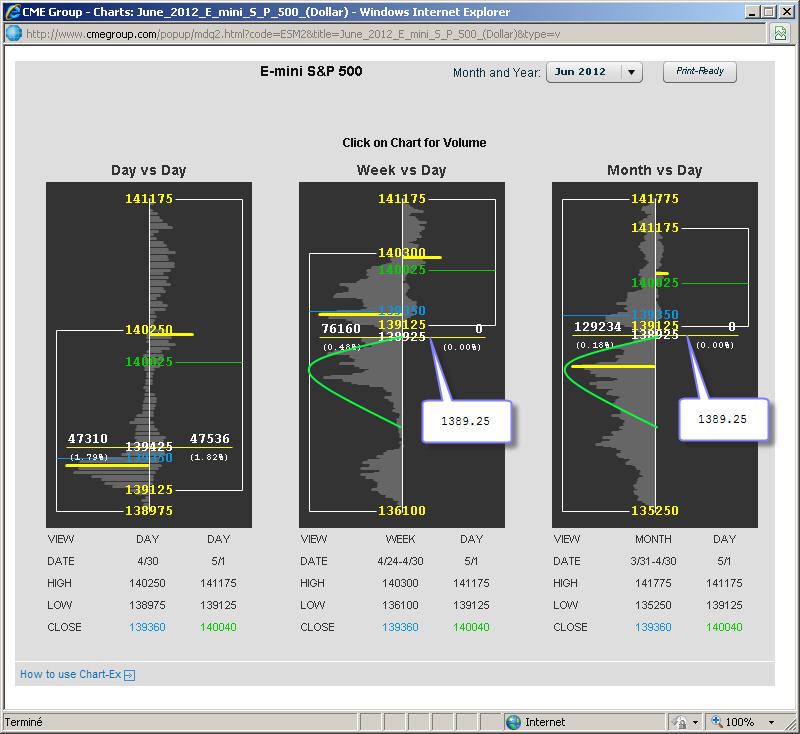The width and height of the screenshot is (800, 734).
Task: Click the page globe icon in address bar
Action: coord(14,34)
